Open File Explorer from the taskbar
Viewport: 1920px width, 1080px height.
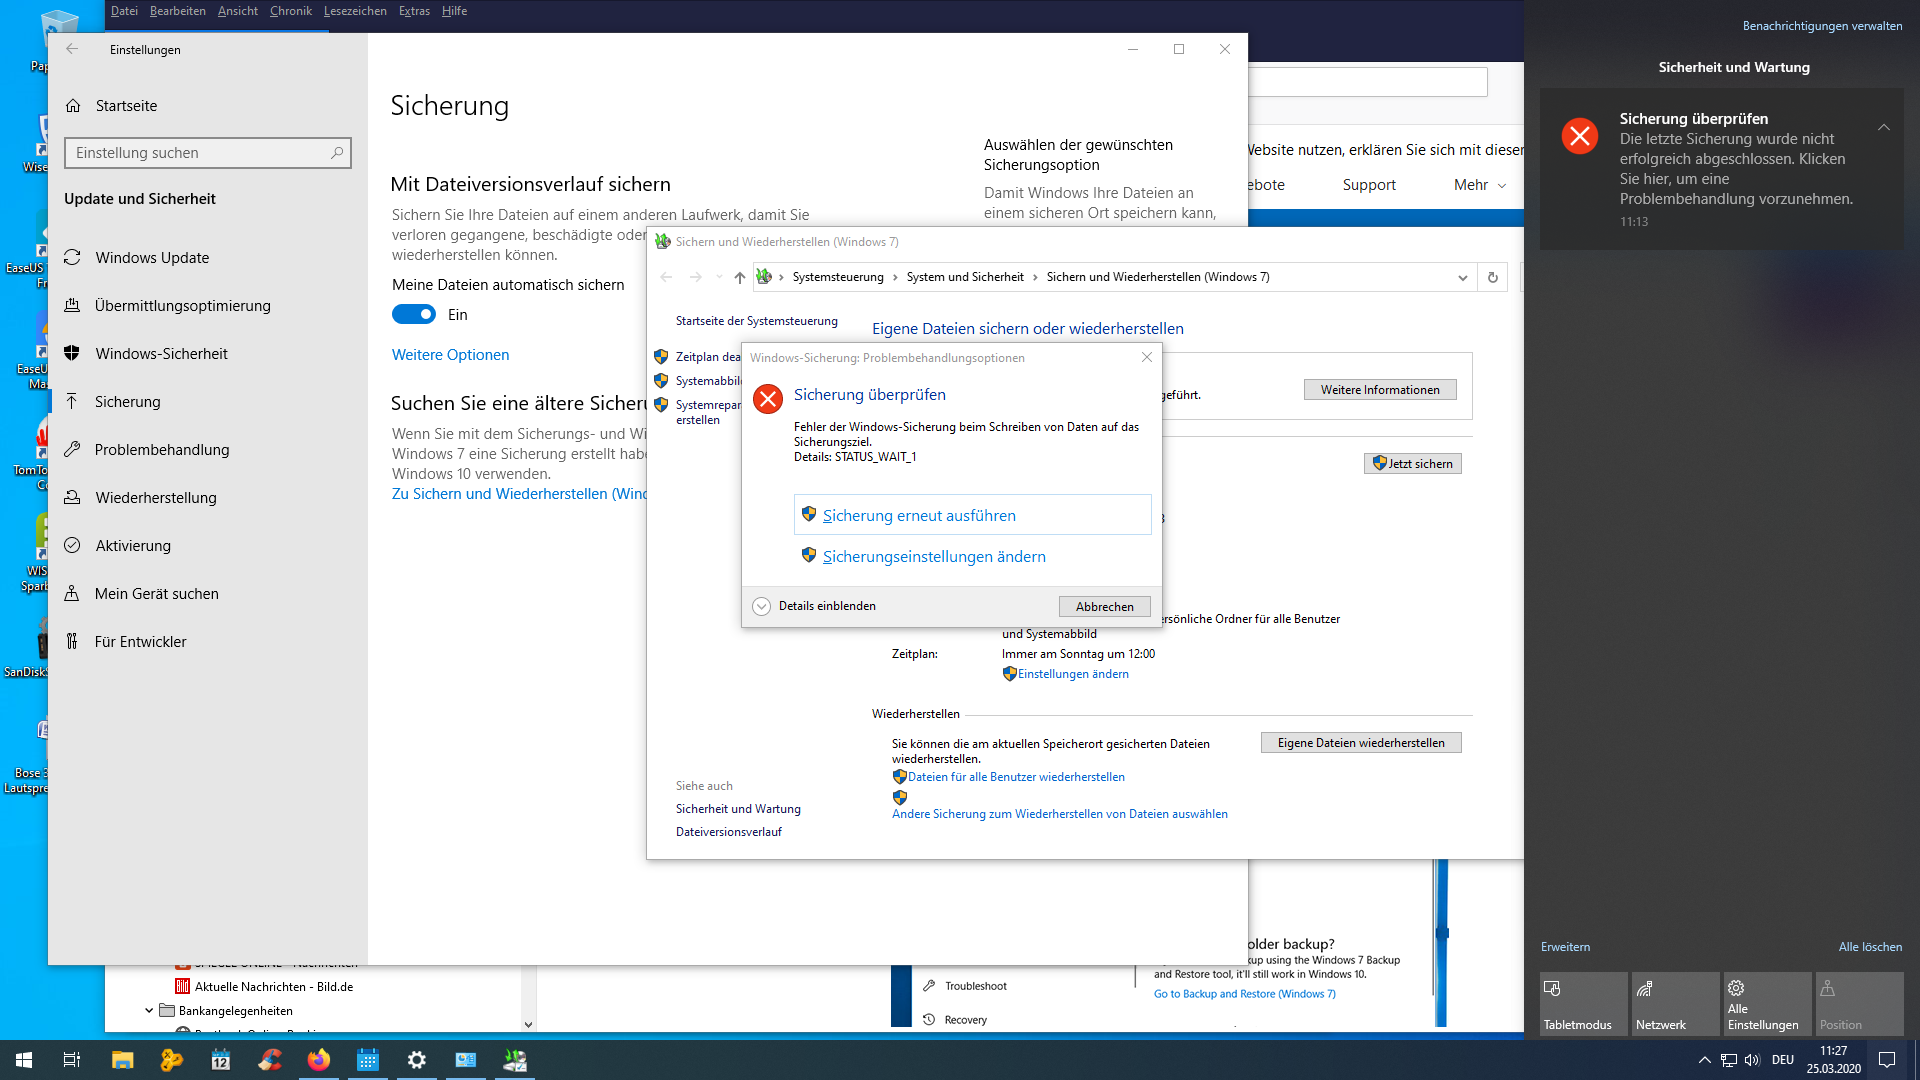(122, 1060)
